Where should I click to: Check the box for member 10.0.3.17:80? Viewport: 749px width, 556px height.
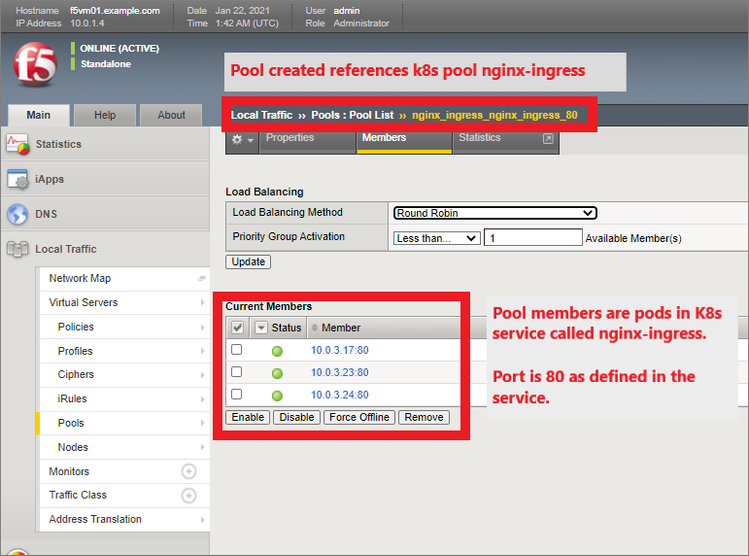236,350
